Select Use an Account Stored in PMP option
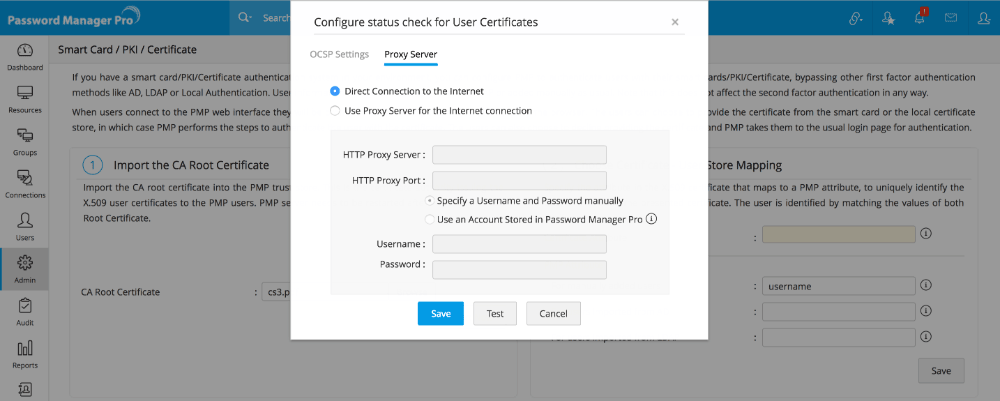This screenshot has height=401, width=1000. point(430,219)
